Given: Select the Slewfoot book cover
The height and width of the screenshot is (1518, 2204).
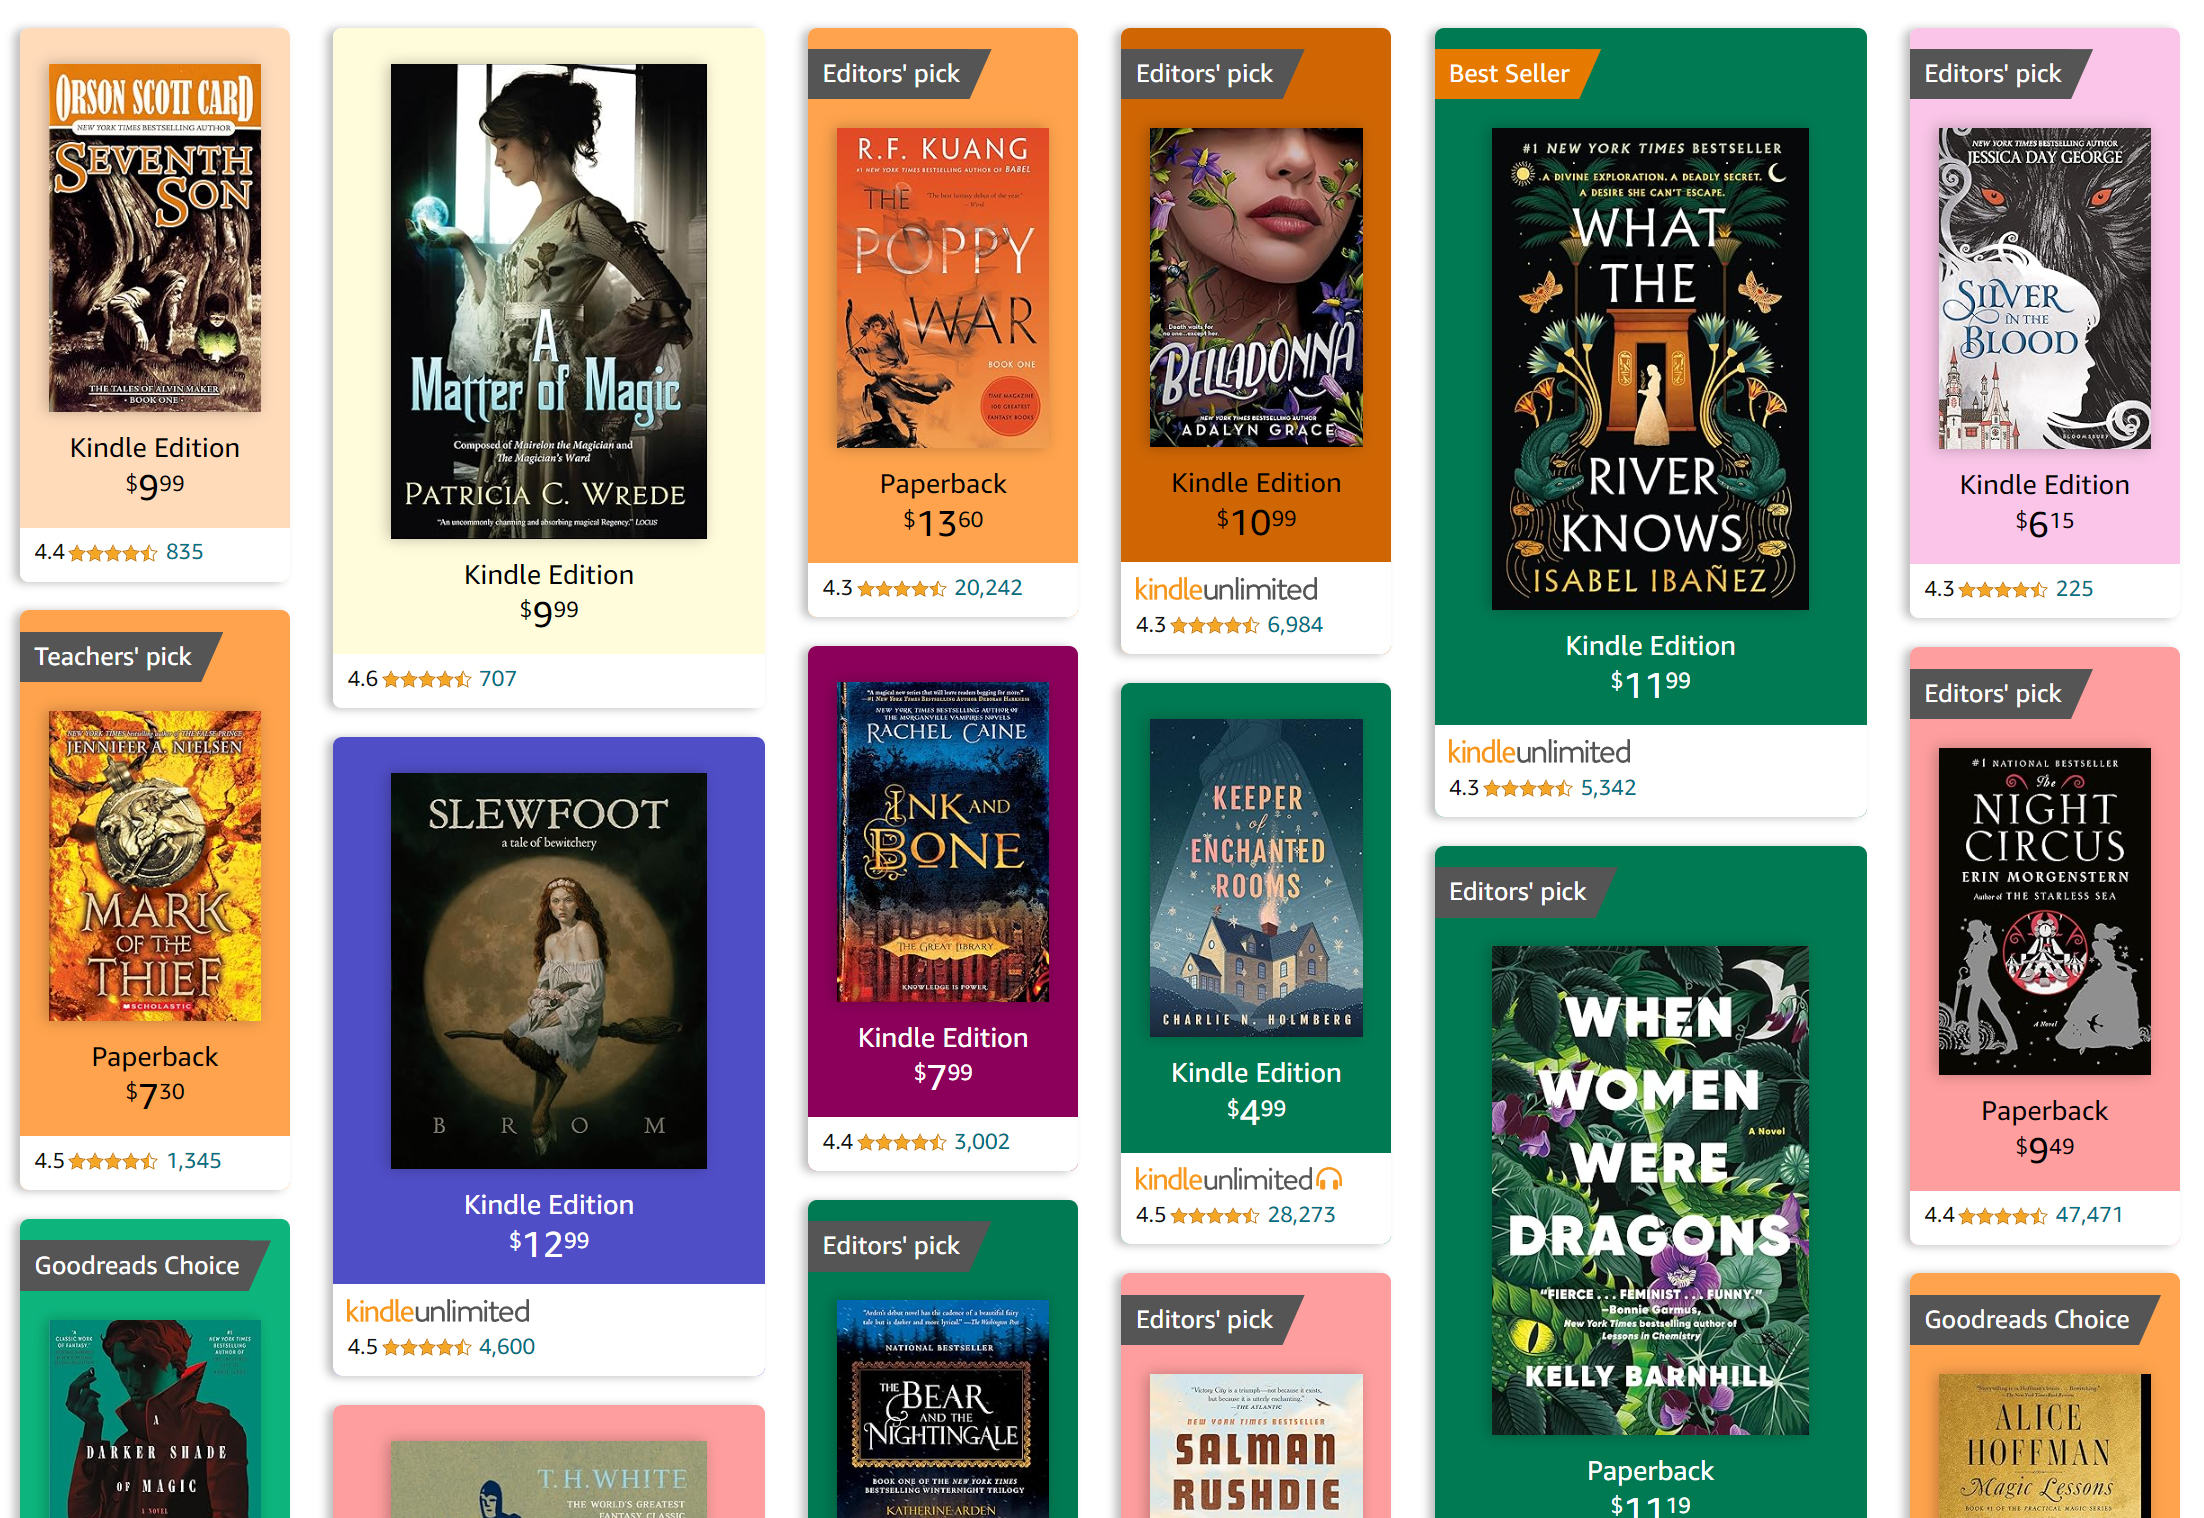Looking at the screenshot, I should tap(549, 971).
